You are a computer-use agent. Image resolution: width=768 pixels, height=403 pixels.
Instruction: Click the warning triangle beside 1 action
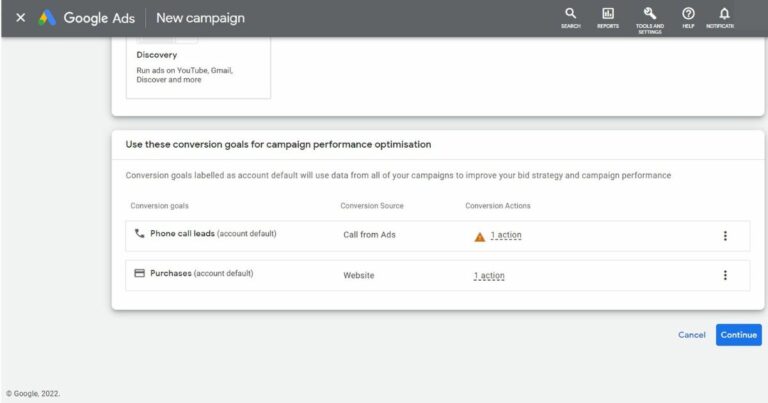(480, 237)
